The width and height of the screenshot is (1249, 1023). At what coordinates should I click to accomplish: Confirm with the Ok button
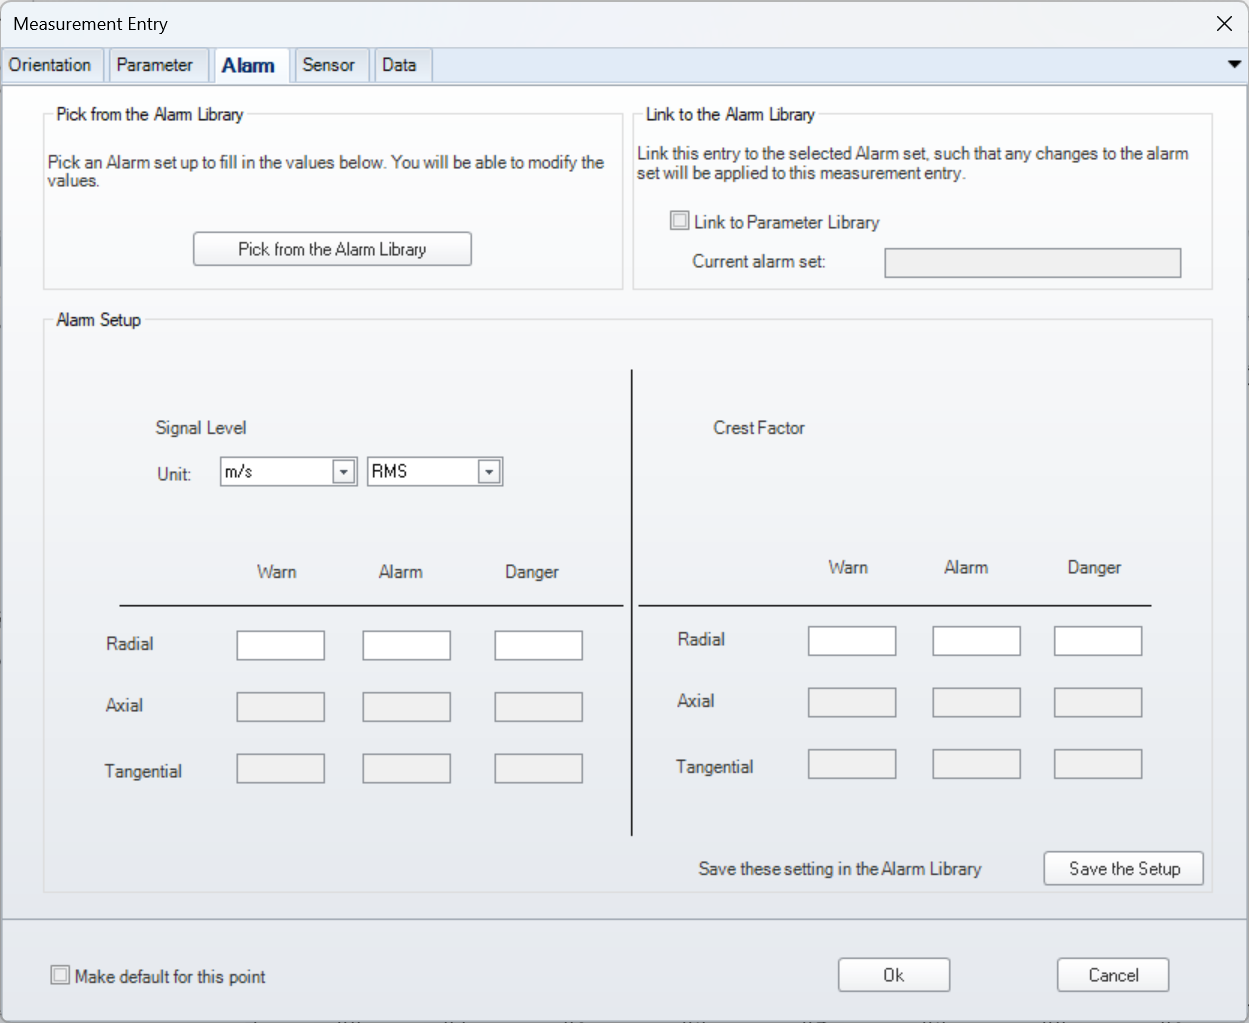tap(894, 975)
